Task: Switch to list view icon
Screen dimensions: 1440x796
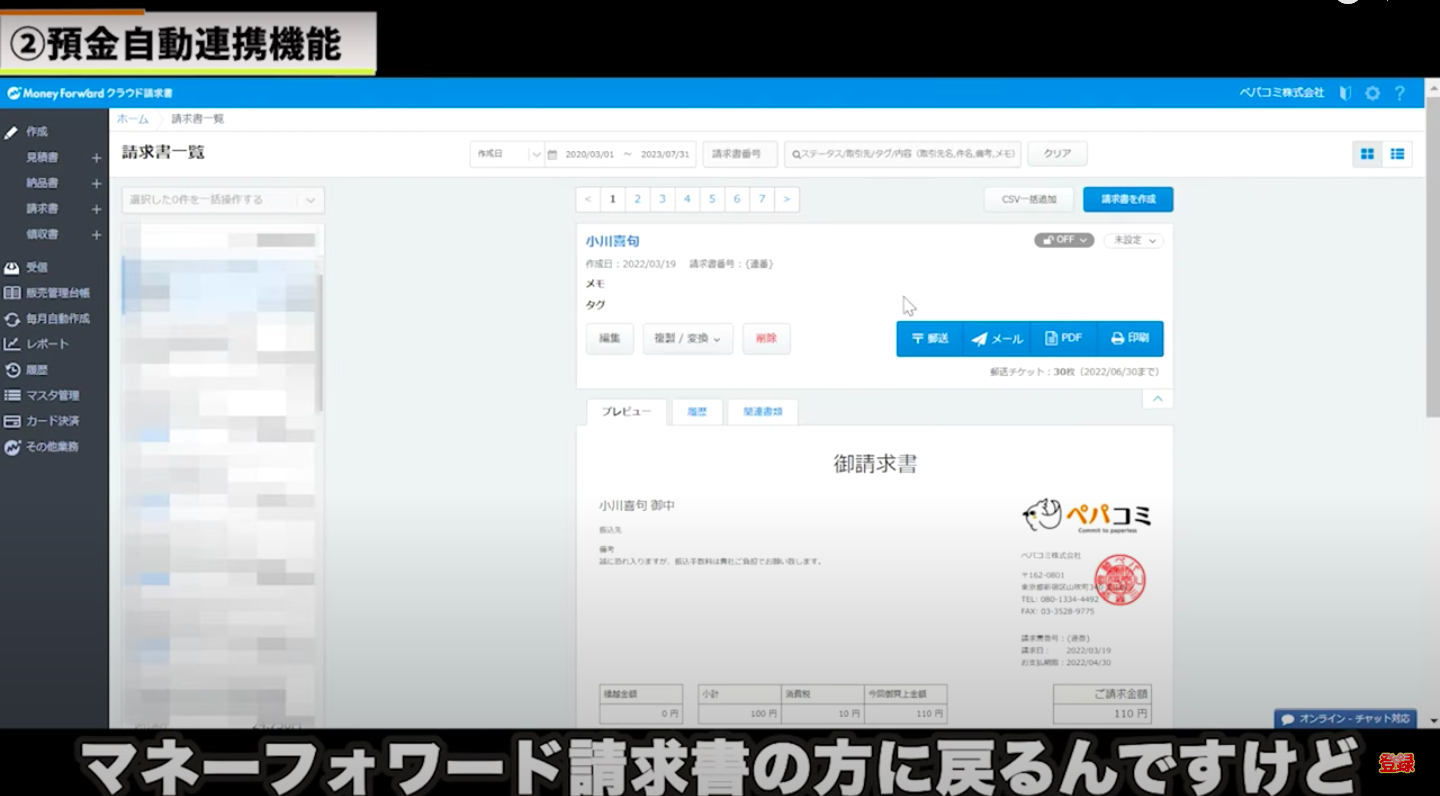Action: pos(1397,154)
